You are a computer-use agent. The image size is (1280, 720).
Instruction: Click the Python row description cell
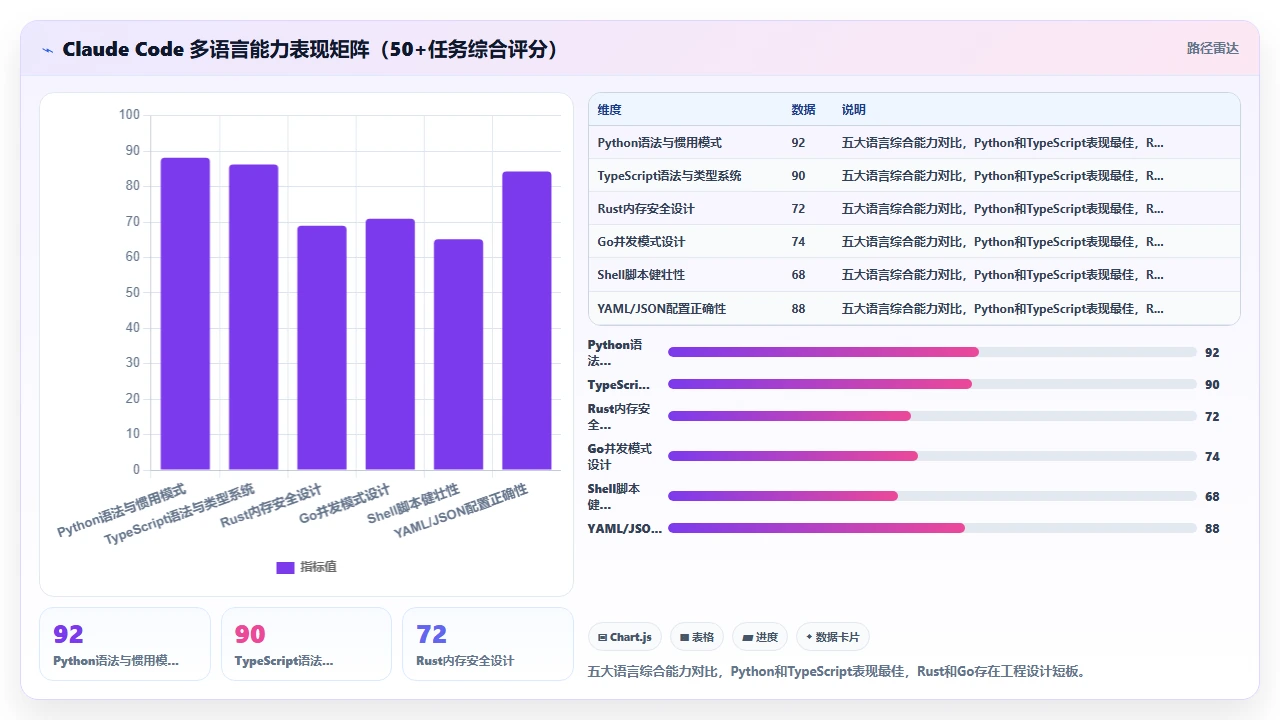coord(1002,143)
